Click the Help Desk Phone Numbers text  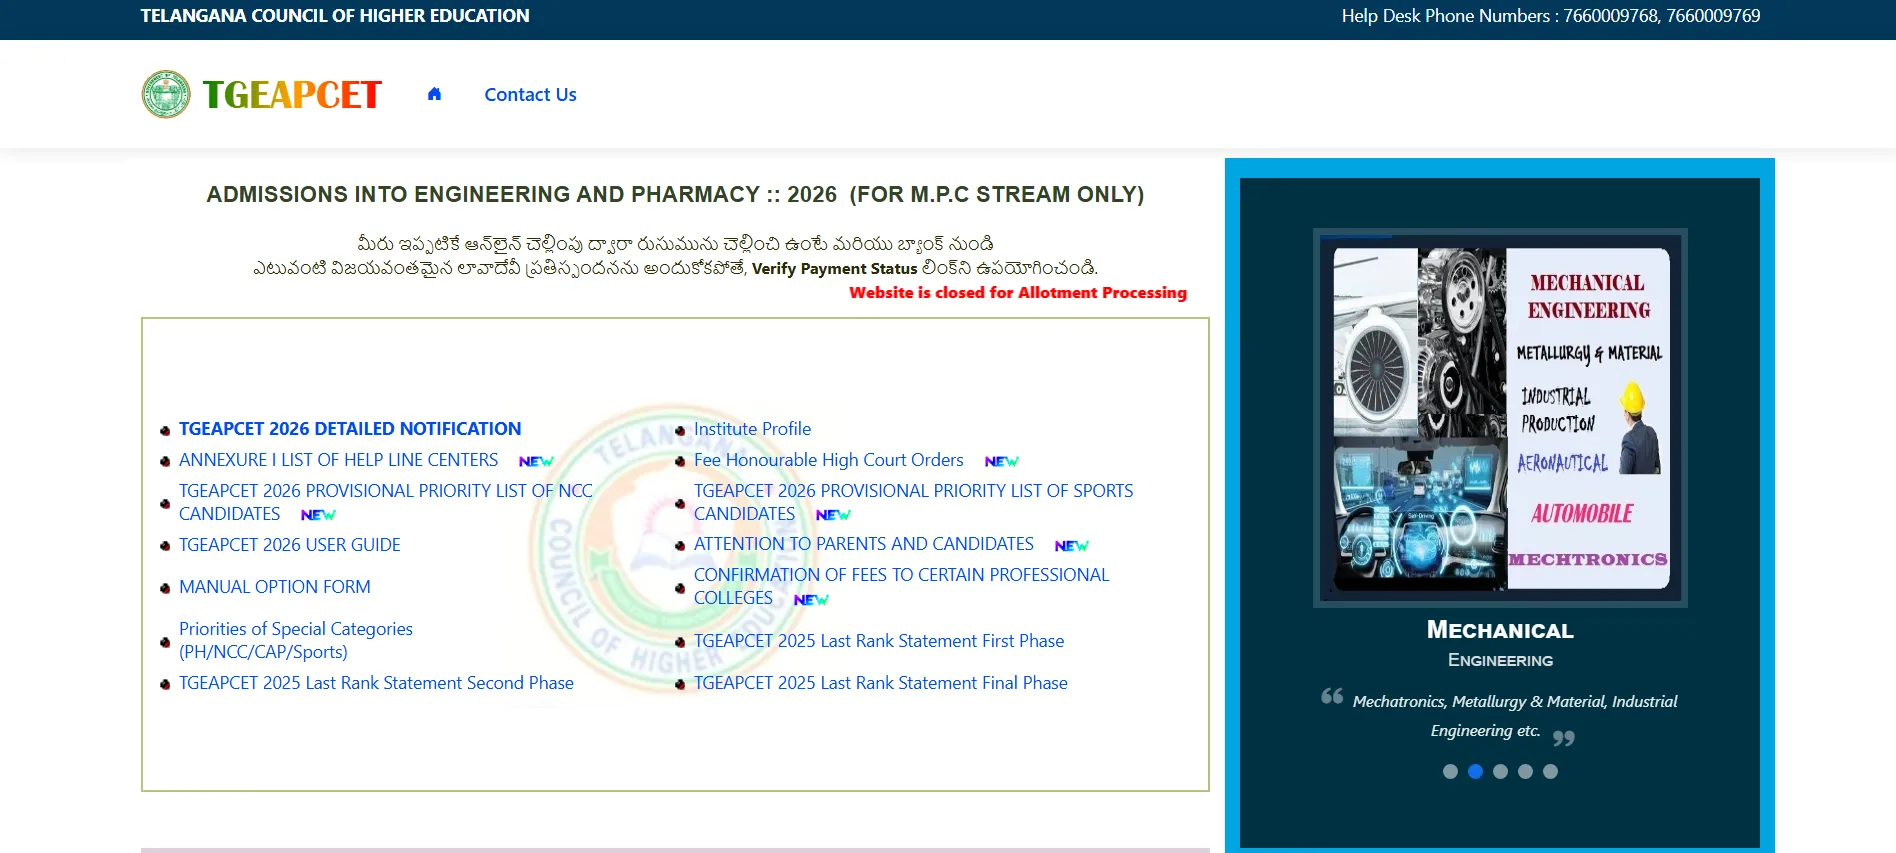[x=1551, y=16]
